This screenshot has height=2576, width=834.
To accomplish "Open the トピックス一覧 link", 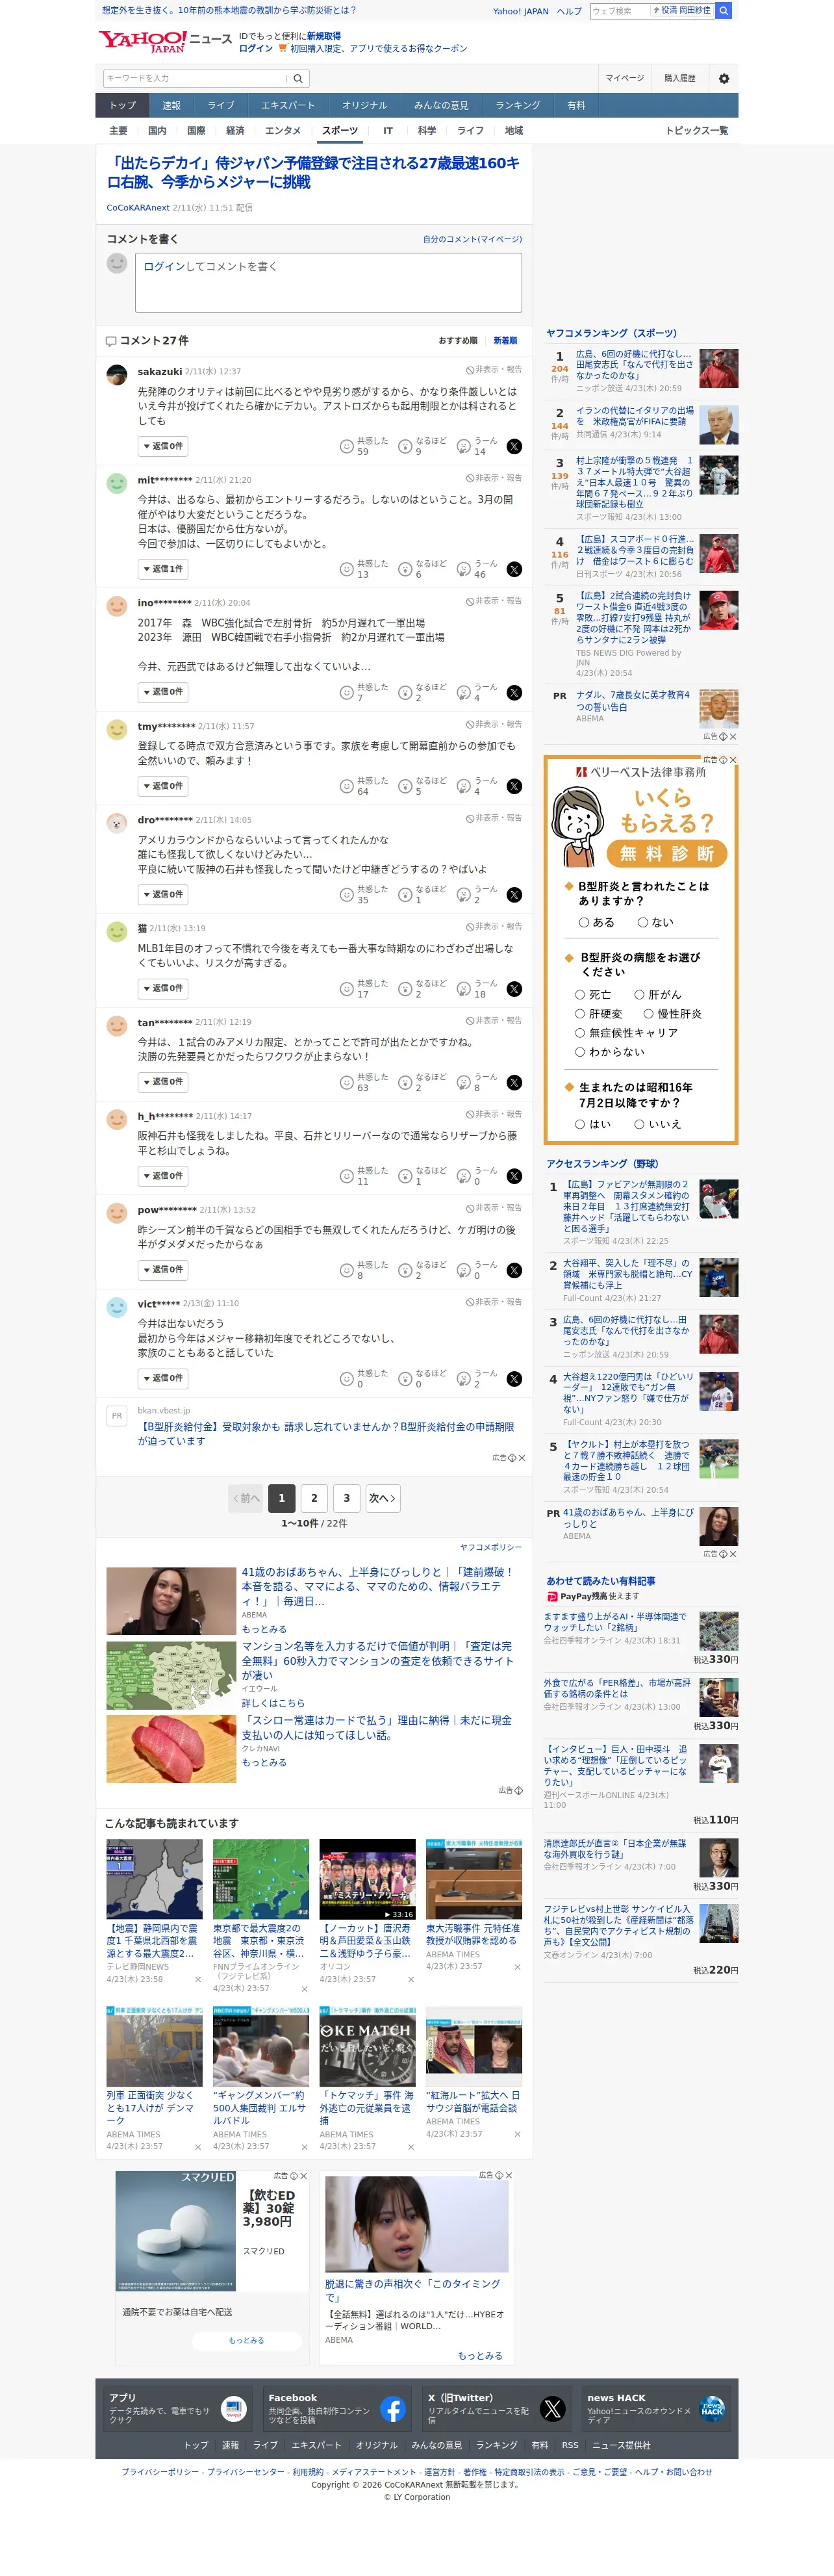I will pyautogui.click(x=697, y=131).
